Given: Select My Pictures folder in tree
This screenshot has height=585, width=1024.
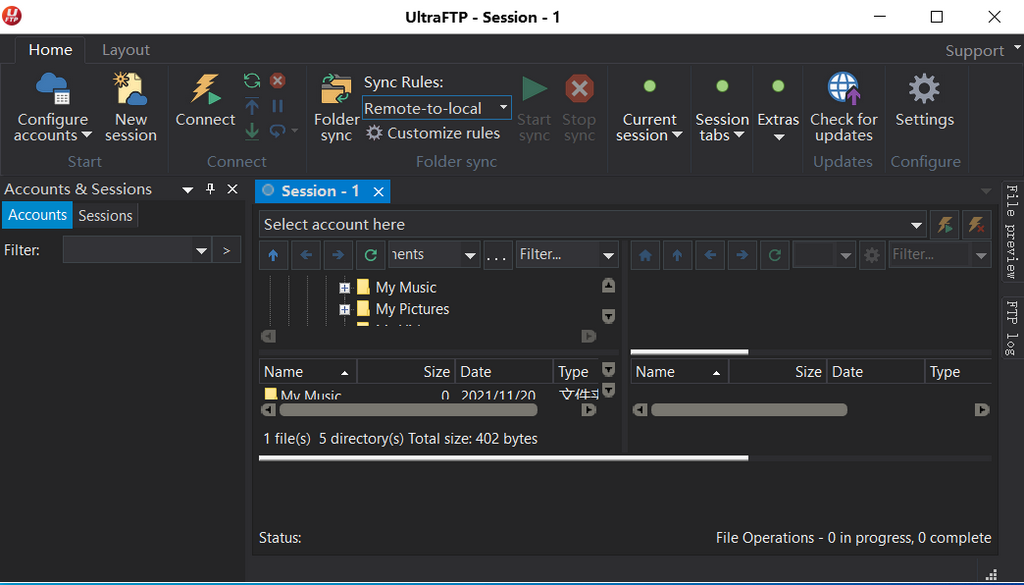Looking at the screenshot, I should point(412,309).
